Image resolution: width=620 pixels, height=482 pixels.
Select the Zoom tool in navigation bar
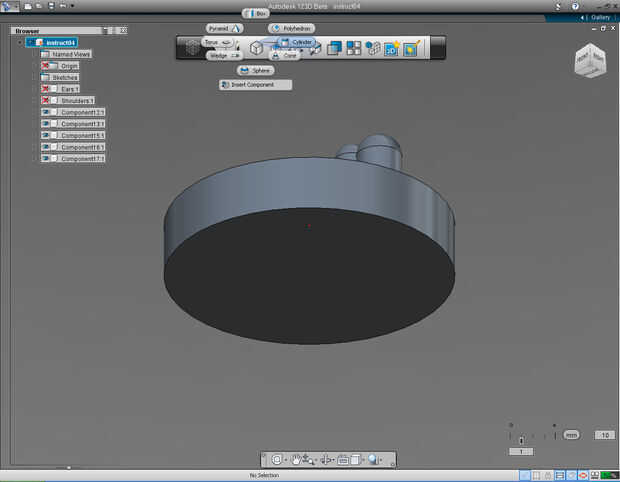[308, 459]
